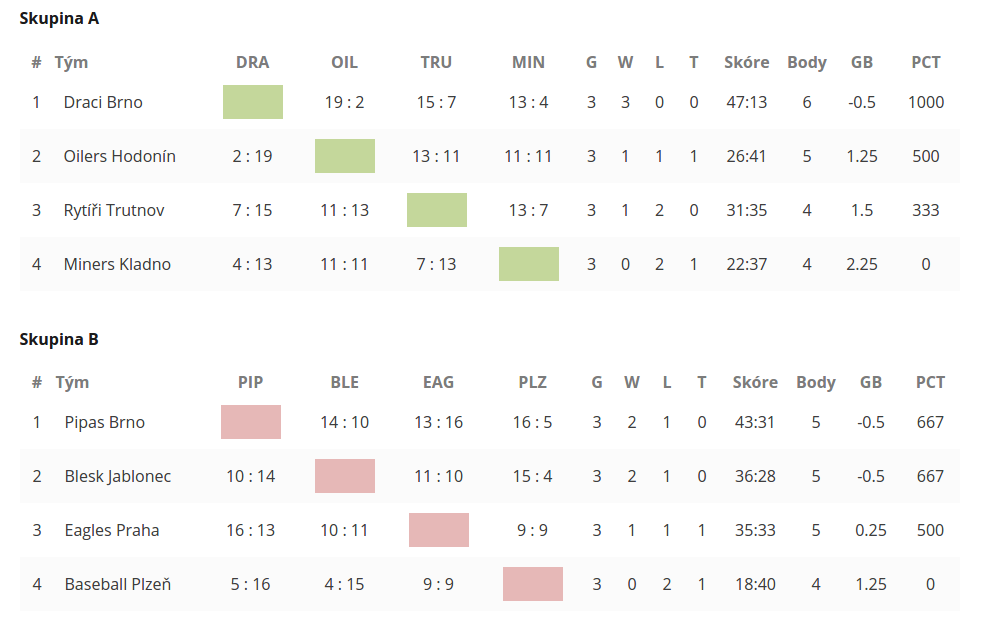The width and height of the screenshot is (981, 617).
Task: Click the GB column header in Skupina B
Action: 871,382
